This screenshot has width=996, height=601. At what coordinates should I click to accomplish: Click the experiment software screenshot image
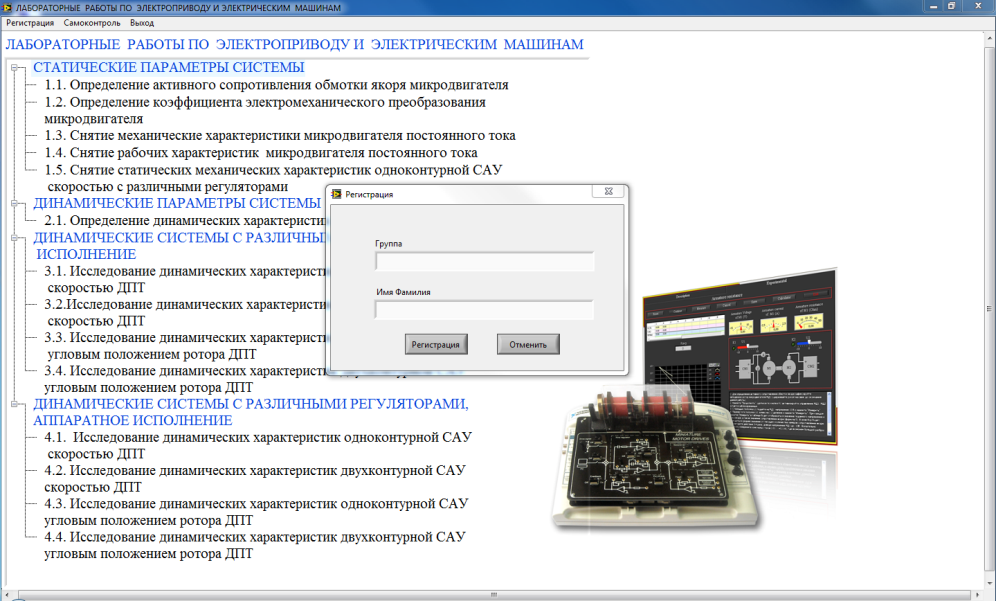tap(740, 356)
